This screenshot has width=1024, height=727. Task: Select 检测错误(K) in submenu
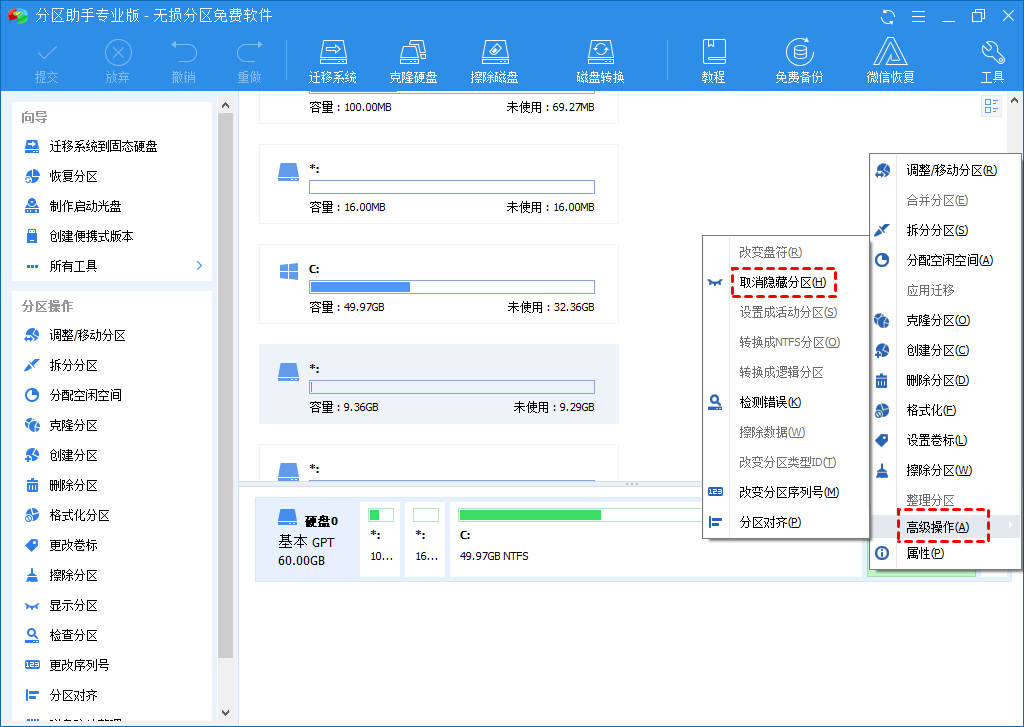pyautogui.click(x=786, y=402)
